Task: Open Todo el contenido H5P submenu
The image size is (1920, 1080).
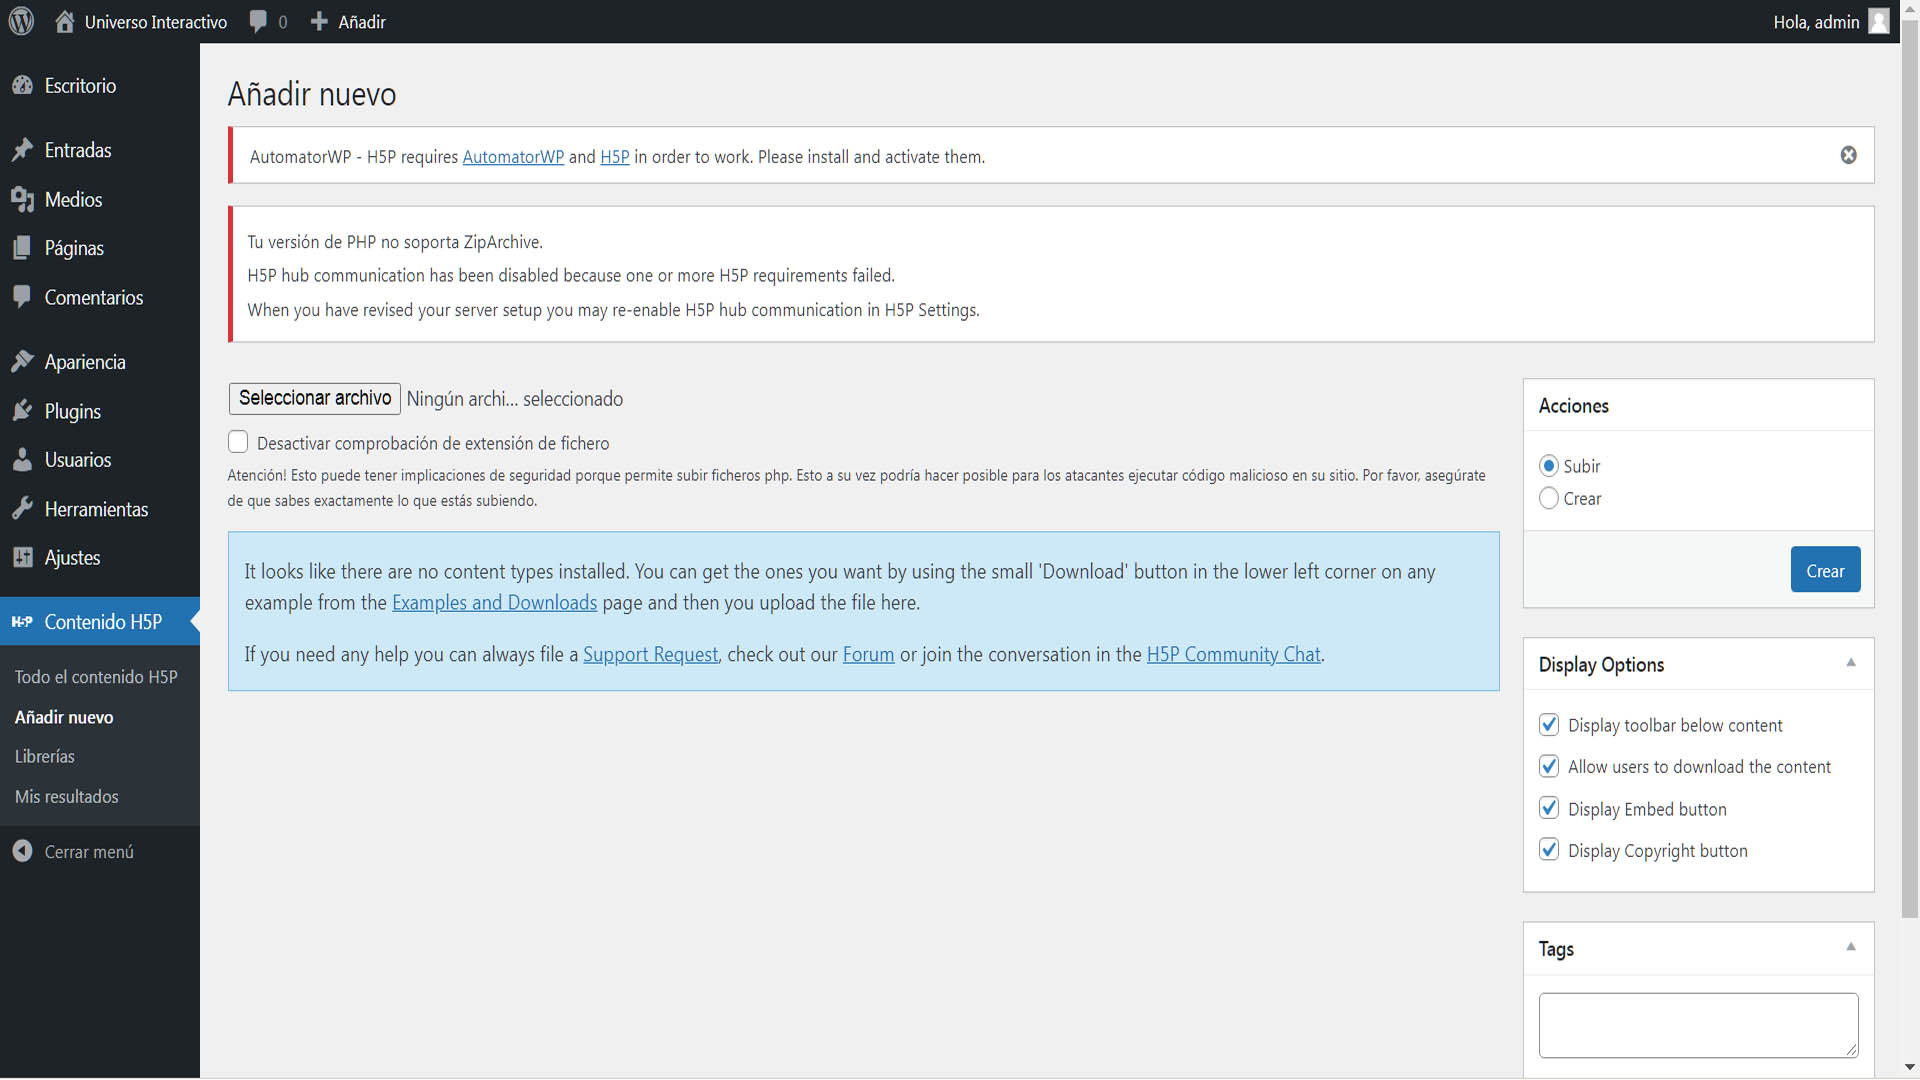Action: pos(96,677)
